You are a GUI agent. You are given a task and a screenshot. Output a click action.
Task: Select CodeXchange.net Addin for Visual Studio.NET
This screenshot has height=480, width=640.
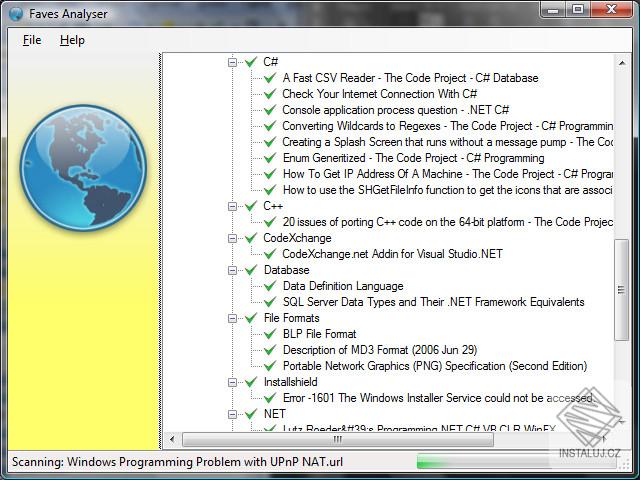(x=392, y=254)
